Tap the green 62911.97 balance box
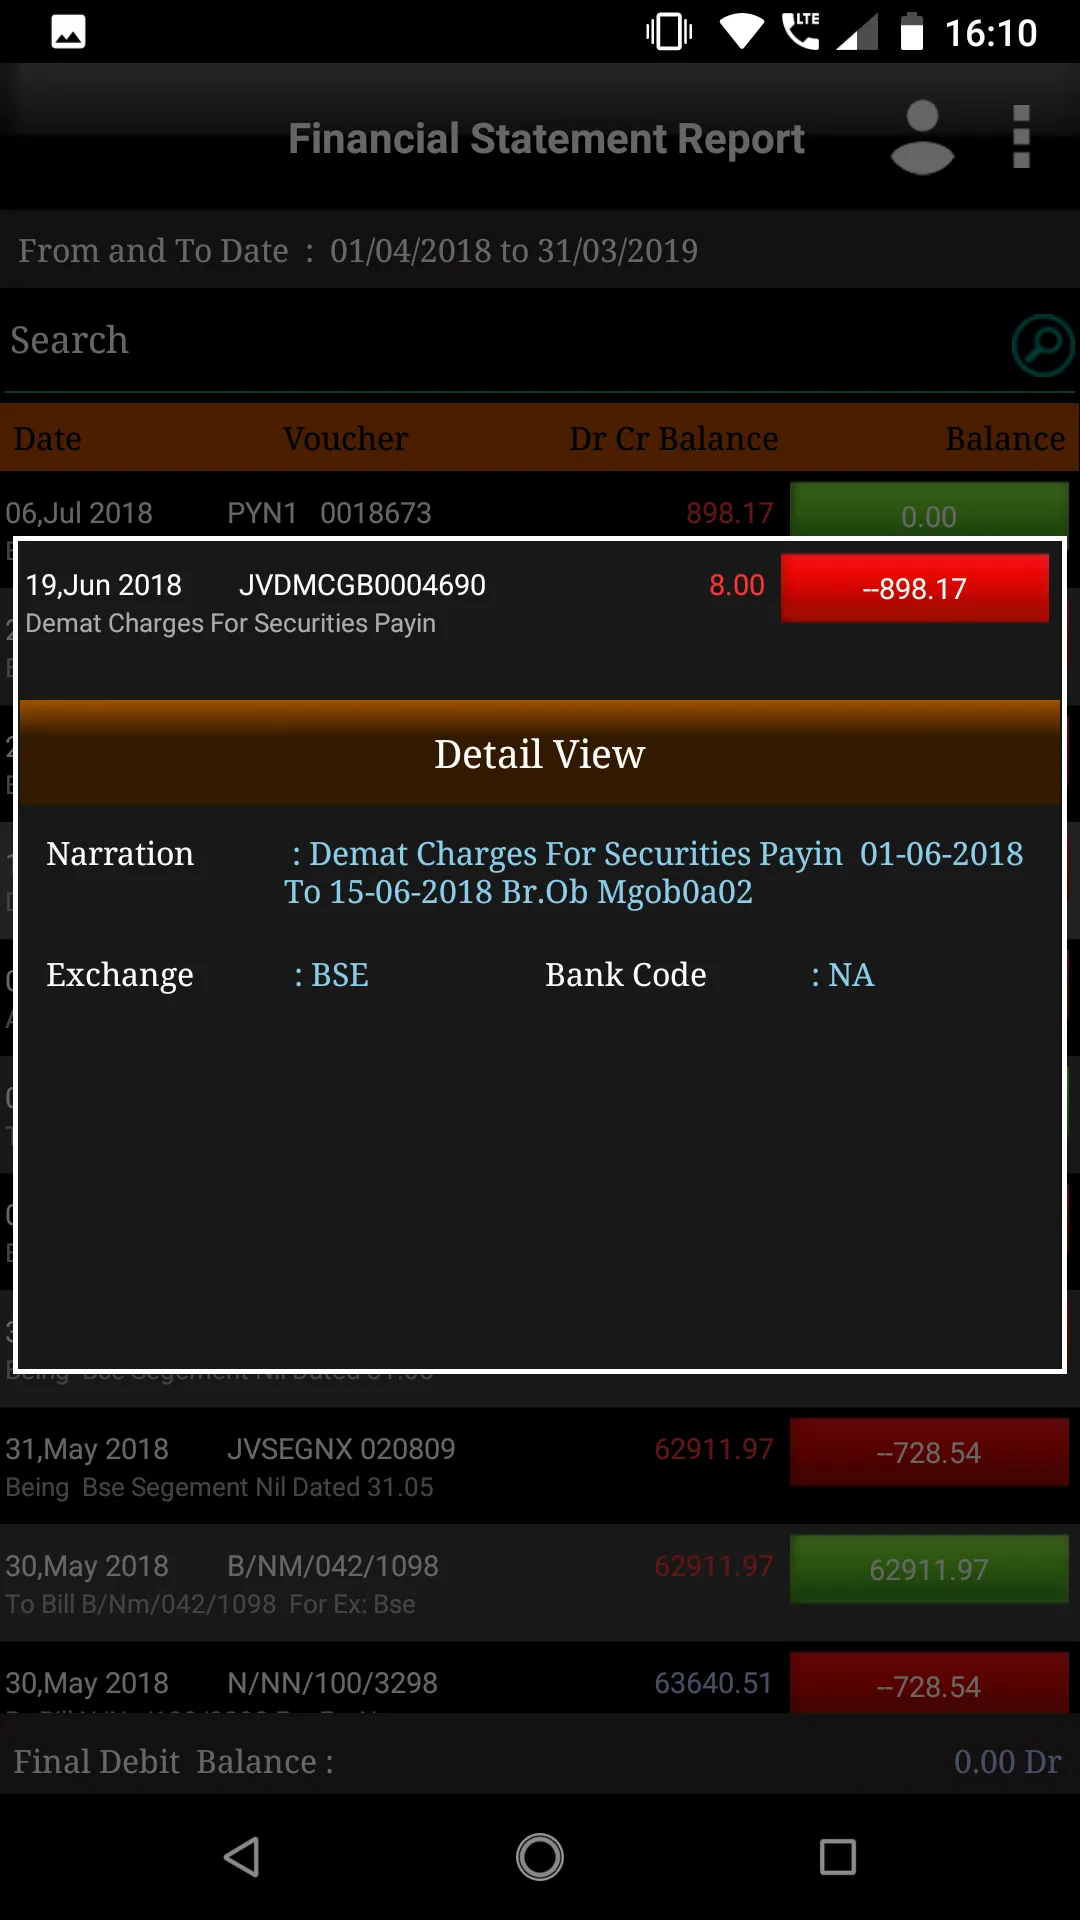Image resolution: width=1080 pixels, height=1920 pixels. pyautogui.click(x=929, y=1569)
